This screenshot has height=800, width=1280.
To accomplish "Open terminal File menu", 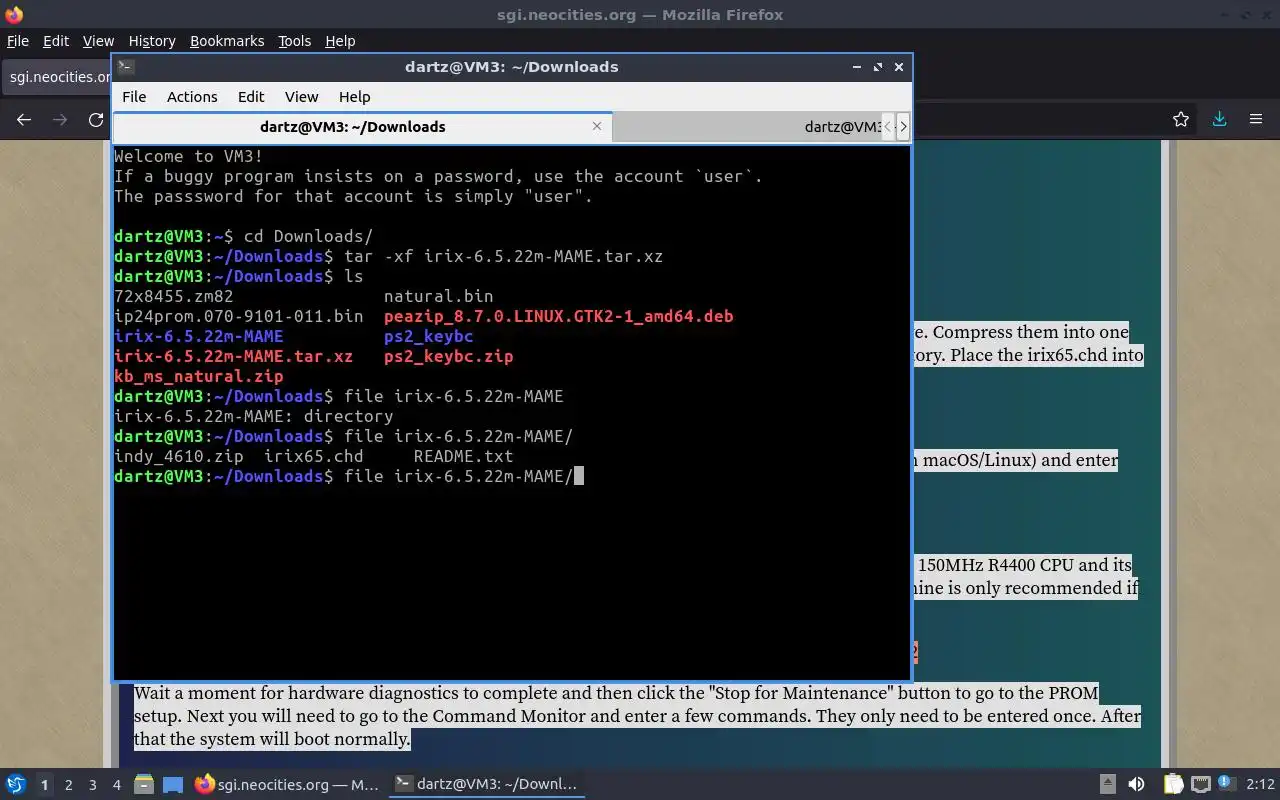I will click(x=134, y=97).
